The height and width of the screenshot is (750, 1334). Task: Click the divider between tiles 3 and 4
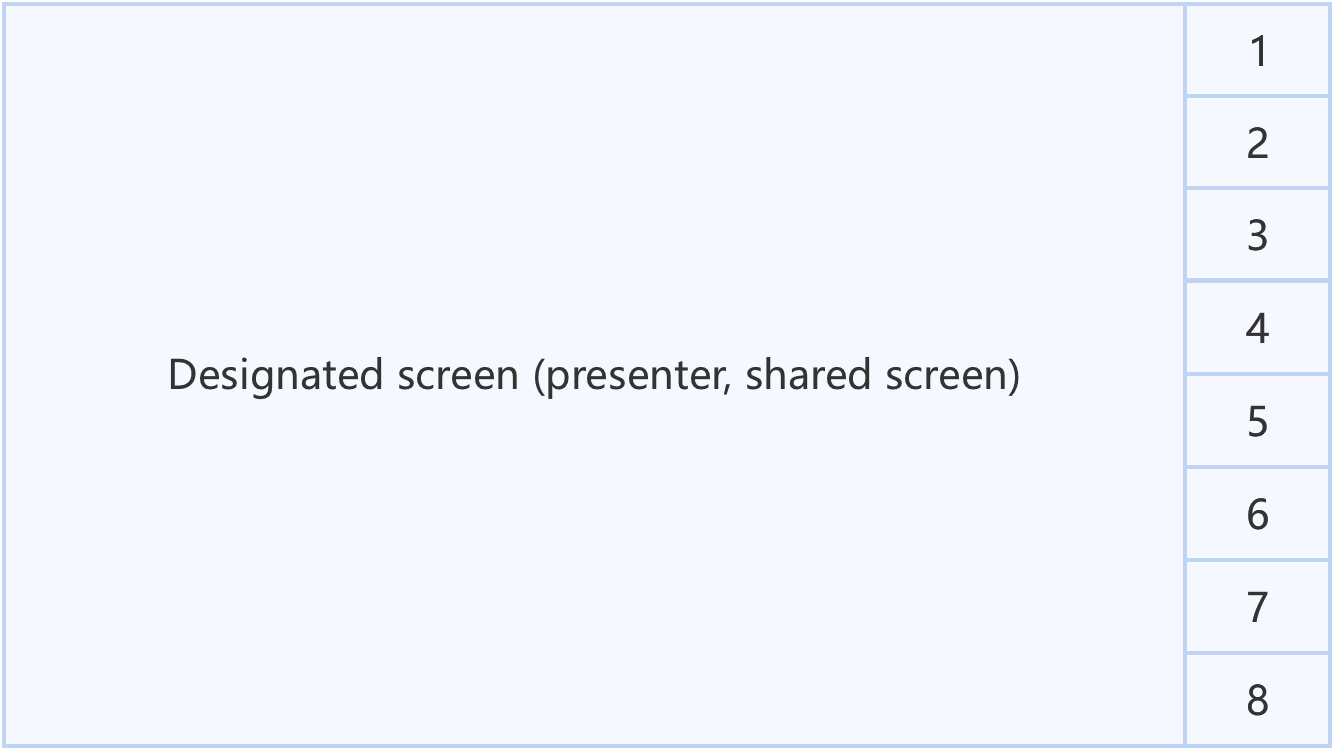(1257, 282)
